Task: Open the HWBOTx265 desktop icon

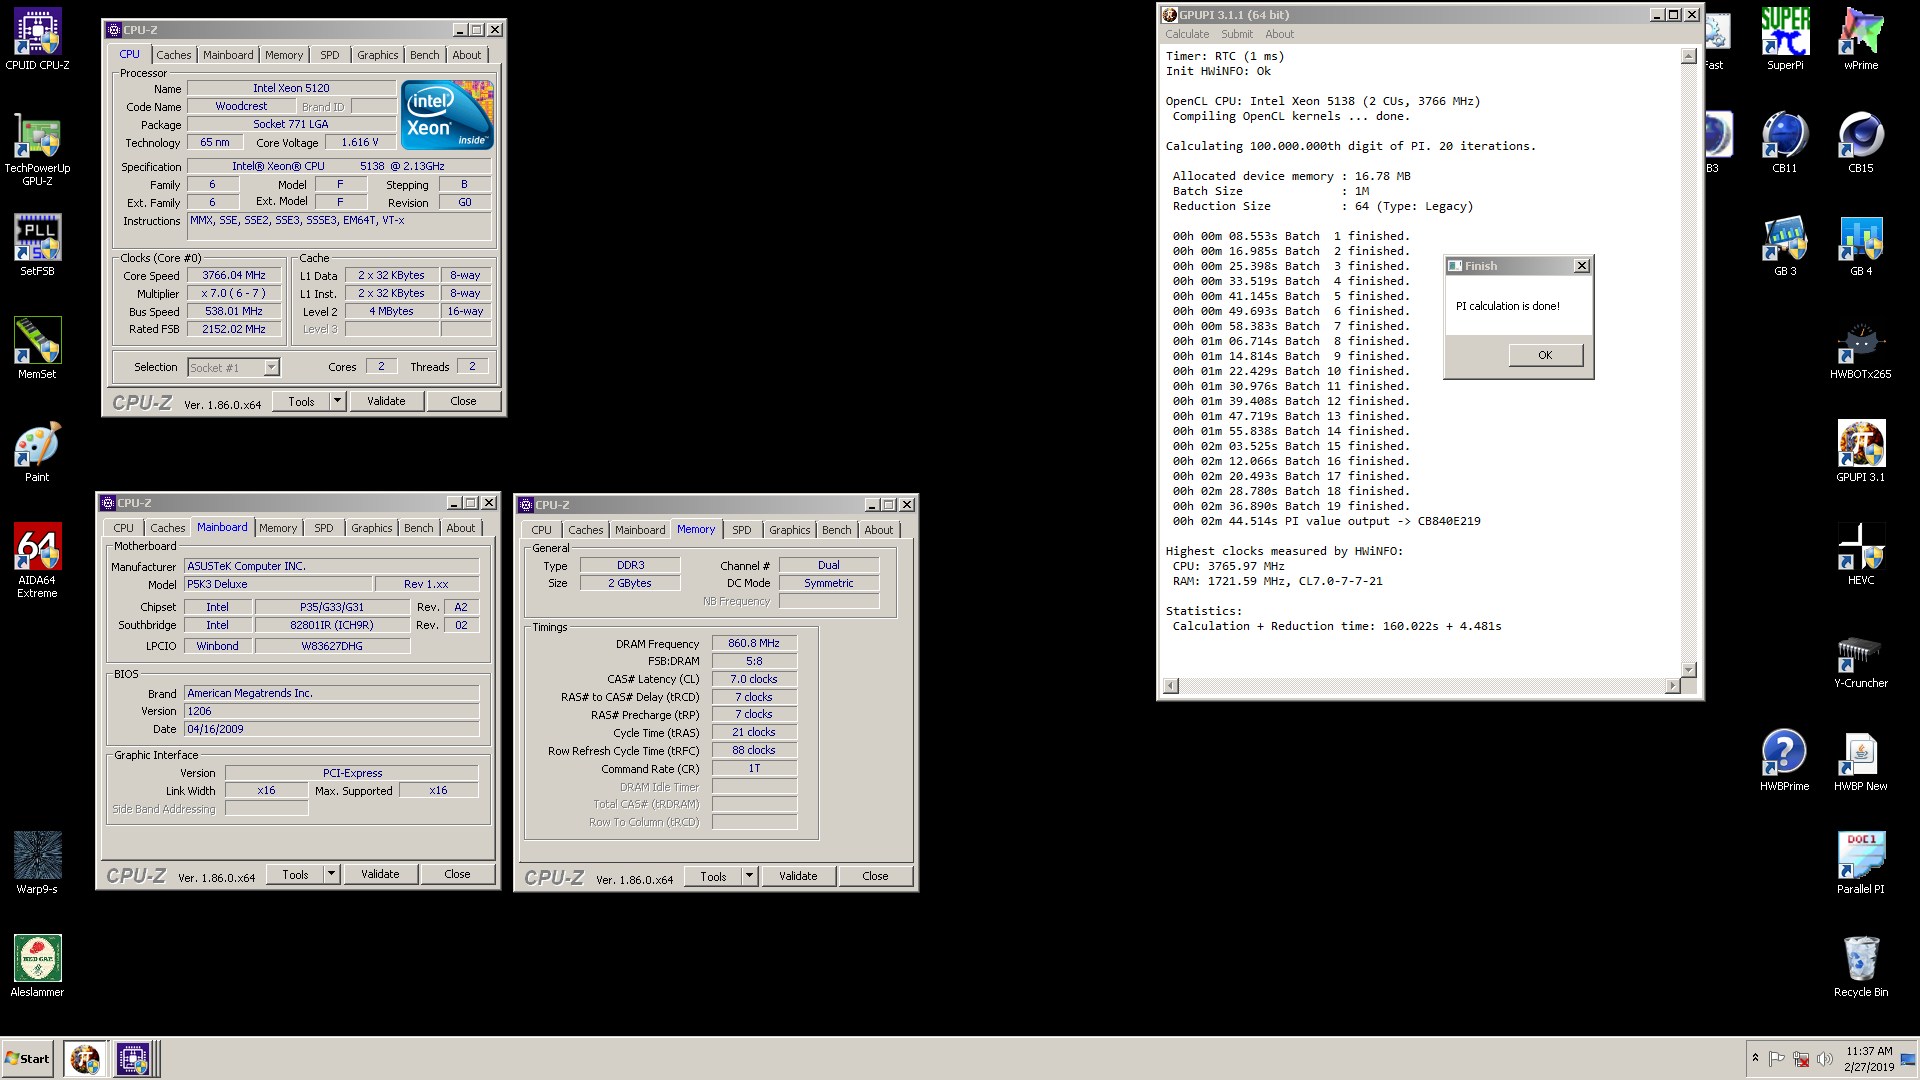Action: pos(1861,348)
